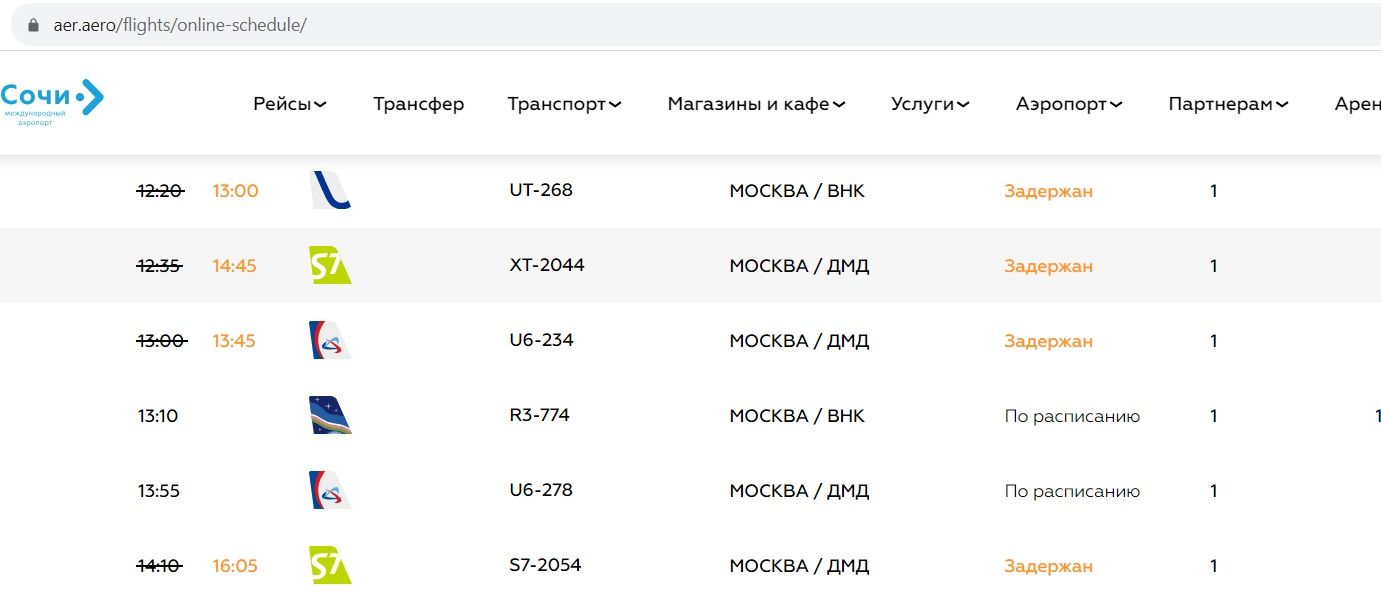The width and height of the screenshot is (1381, 604).
Task: Click the UTair logo for flight UT-268
Action: click(331, 190)
